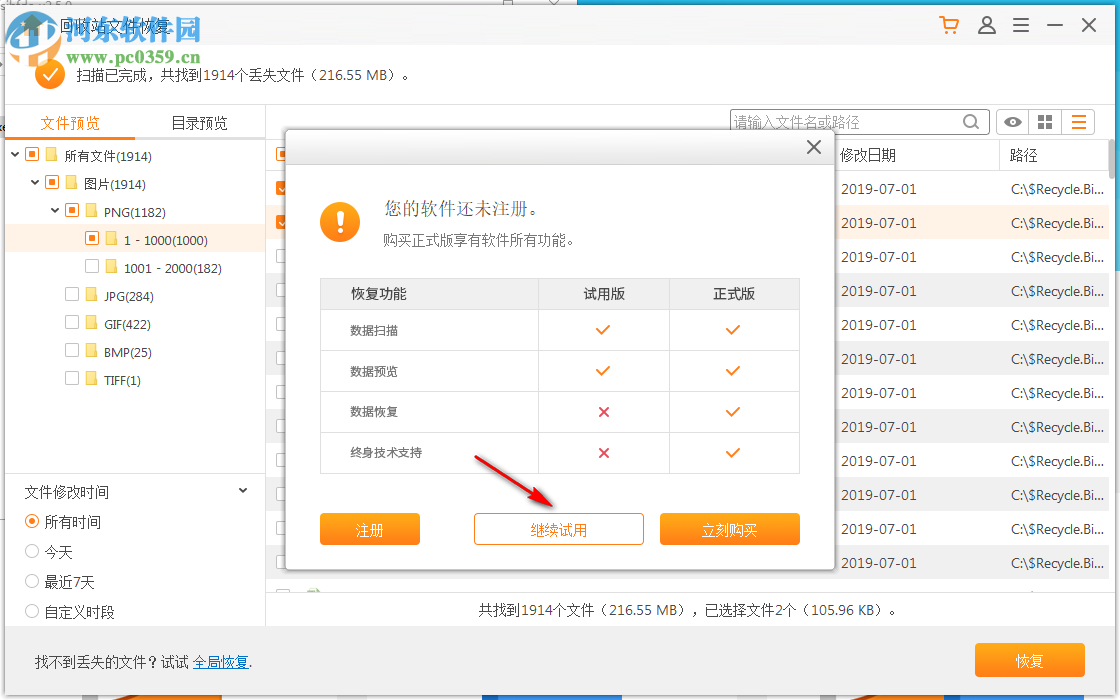Click the orange scan-complete checkmark icon

(x=49, y=73)
